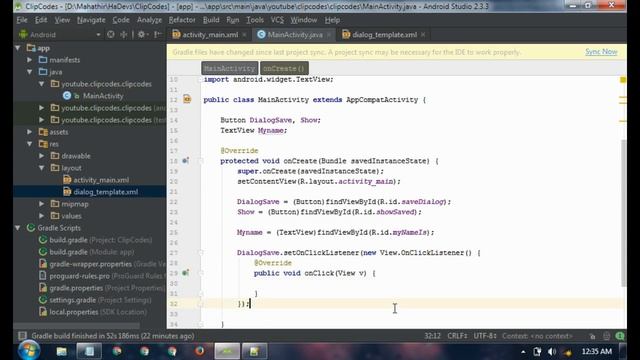Click the project panel horizontal scrollbar

[x=77, y=326]
